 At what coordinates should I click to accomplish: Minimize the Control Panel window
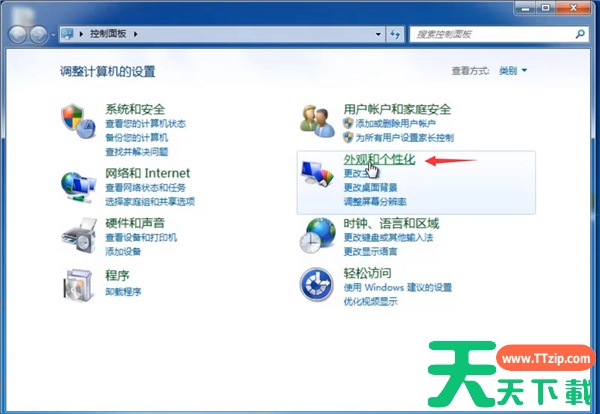click(x=526, y=8)
